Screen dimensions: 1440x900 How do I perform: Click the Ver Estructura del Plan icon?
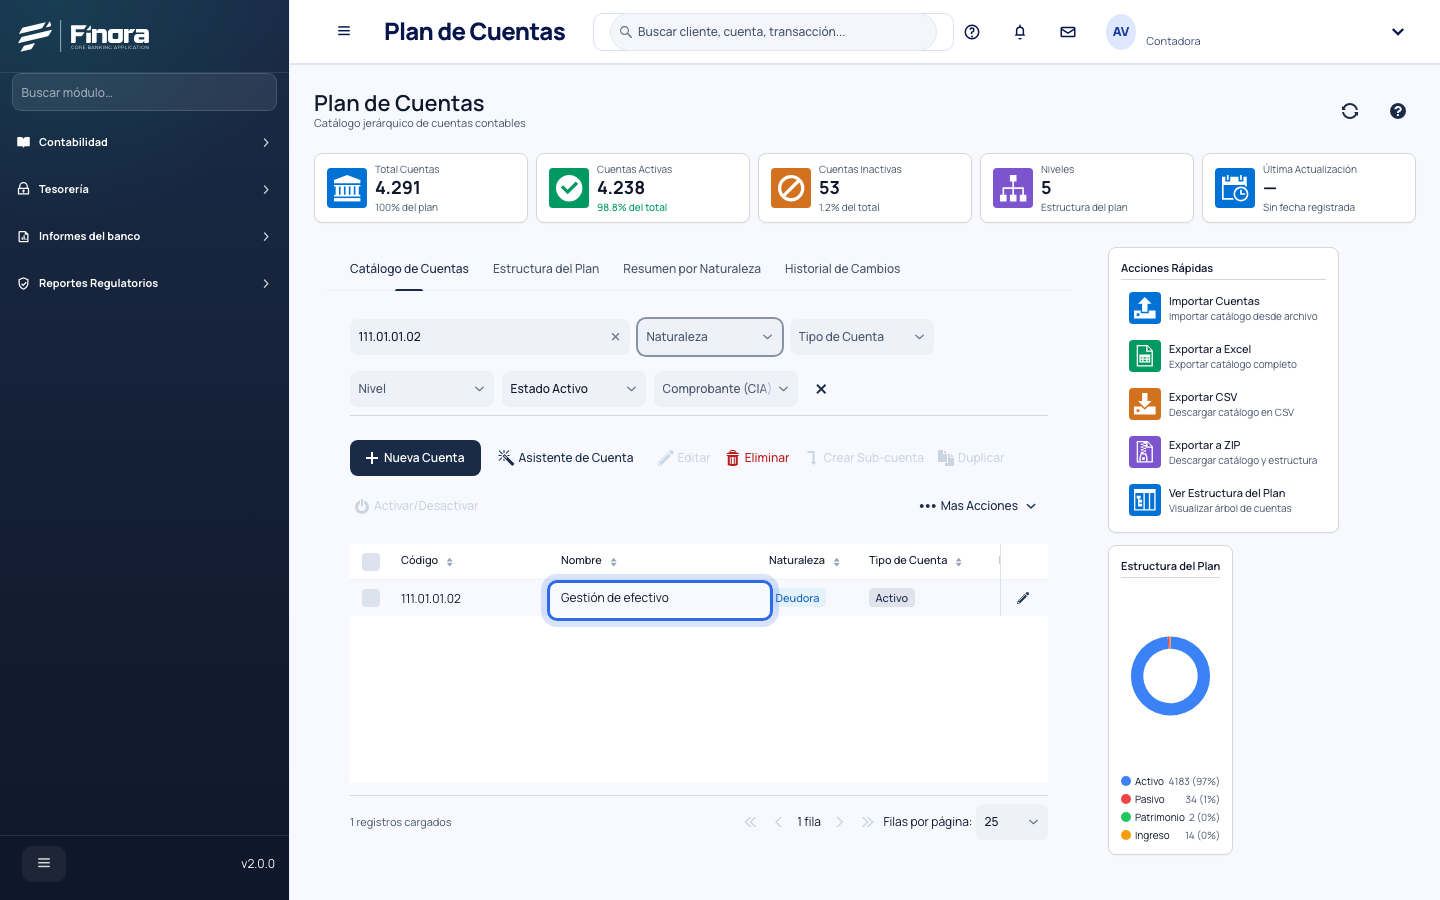(x=1145, y=500)
